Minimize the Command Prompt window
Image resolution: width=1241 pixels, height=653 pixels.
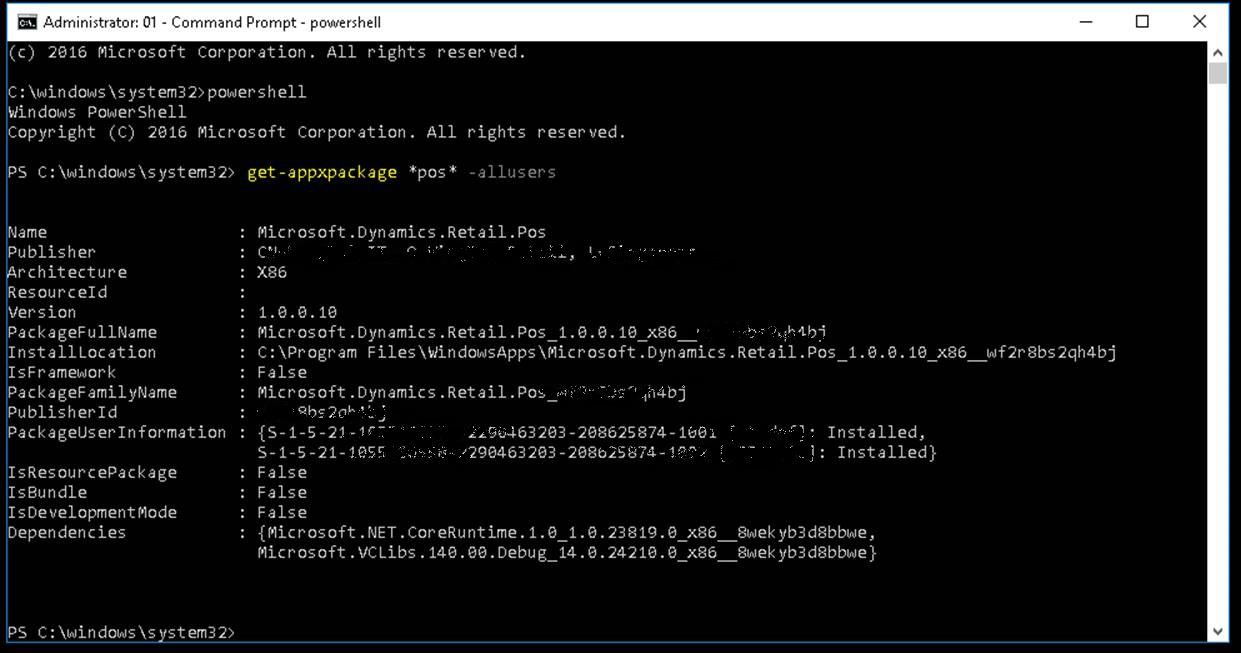[1085, 21]
